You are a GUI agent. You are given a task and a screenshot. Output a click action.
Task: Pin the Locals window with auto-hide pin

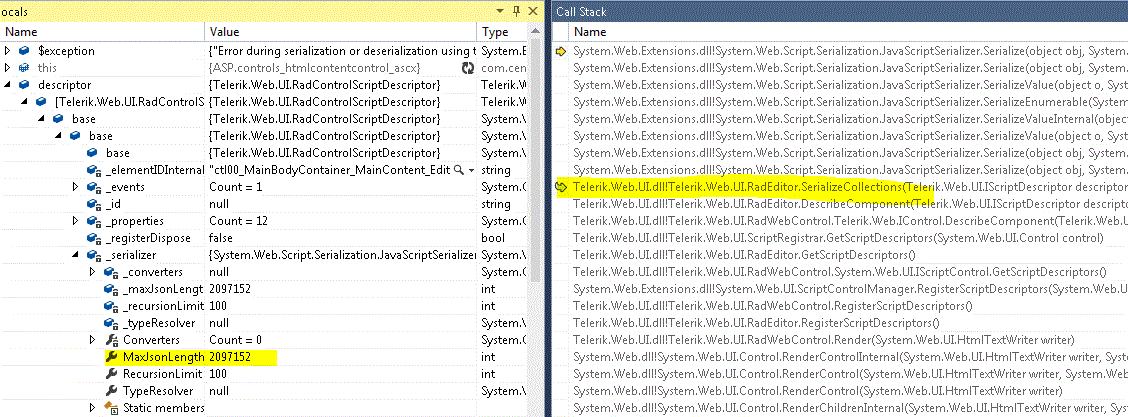click(x=517, y=10)
